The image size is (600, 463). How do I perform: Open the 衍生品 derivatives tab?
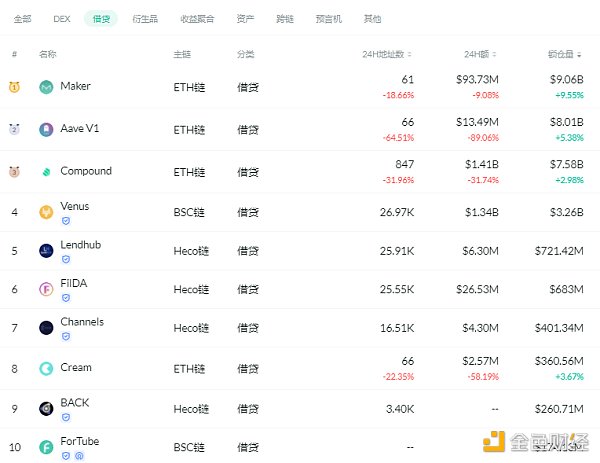[x=145, y=19]
